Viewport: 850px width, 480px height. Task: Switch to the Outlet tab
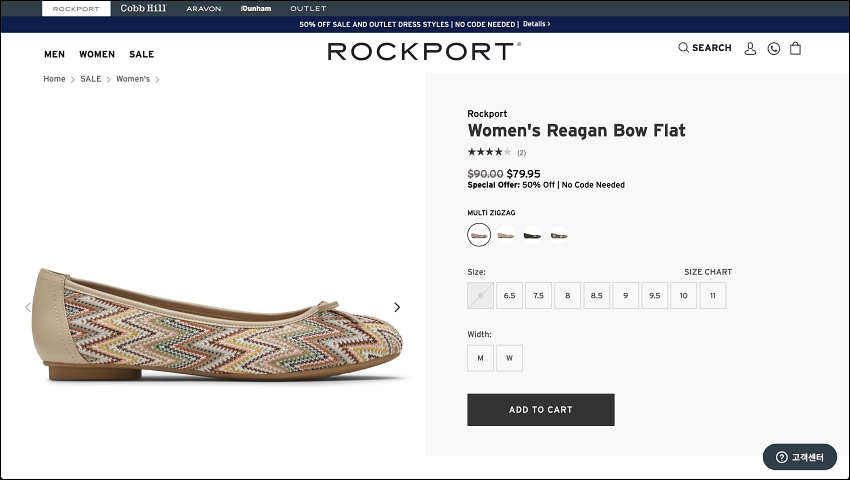tap(308, 9)
